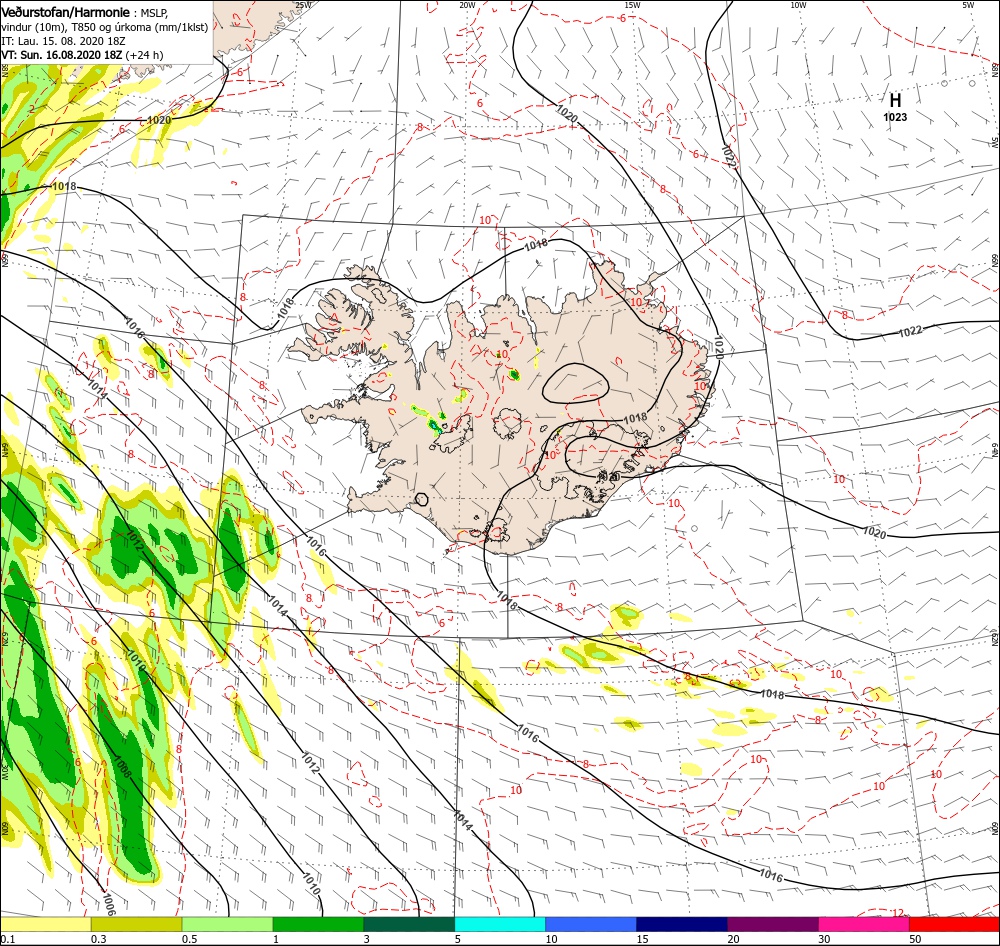The image size is (1000, 946).
Task: Click the light green 0.5 legend swatch
Action: pos(227,924)
